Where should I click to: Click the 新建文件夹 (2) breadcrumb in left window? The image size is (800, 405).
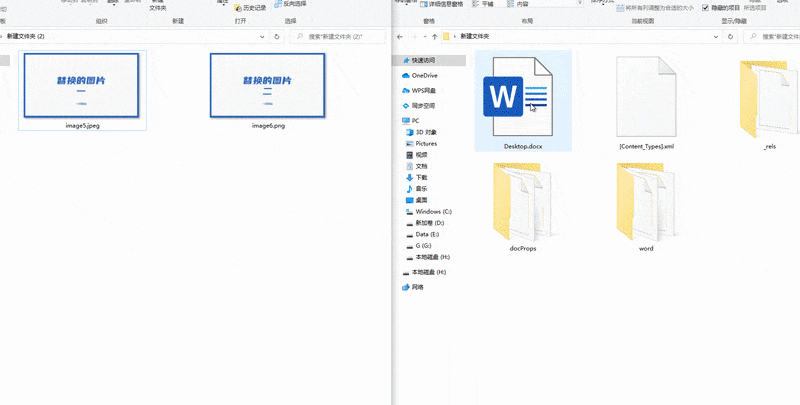click(x=26, y=37)
